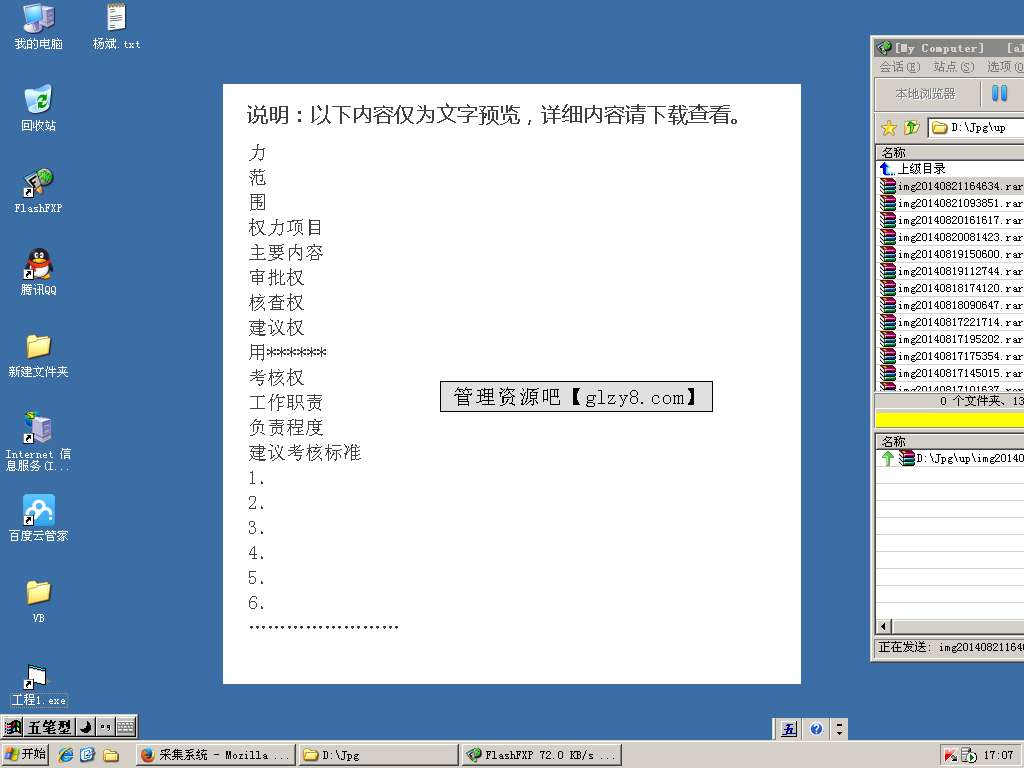The image size is (1024, 768).
Task: Click the blue pause transfer icon in FlashFXP
Action: tap(999, 94)
